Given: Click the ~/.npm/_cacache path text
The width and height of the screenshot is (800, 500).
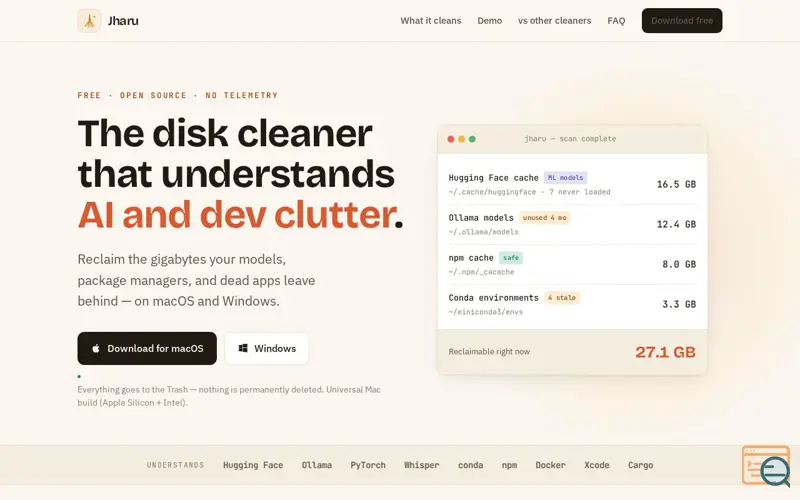Looking at the screenshot, I should [x=481, y=272].
